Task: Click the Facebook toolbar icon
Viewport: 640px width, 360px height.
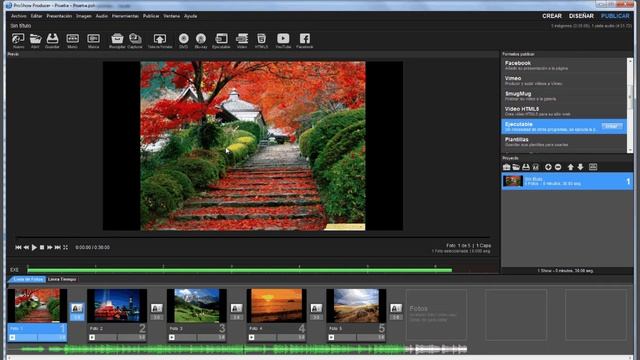Action: [304, 39]
